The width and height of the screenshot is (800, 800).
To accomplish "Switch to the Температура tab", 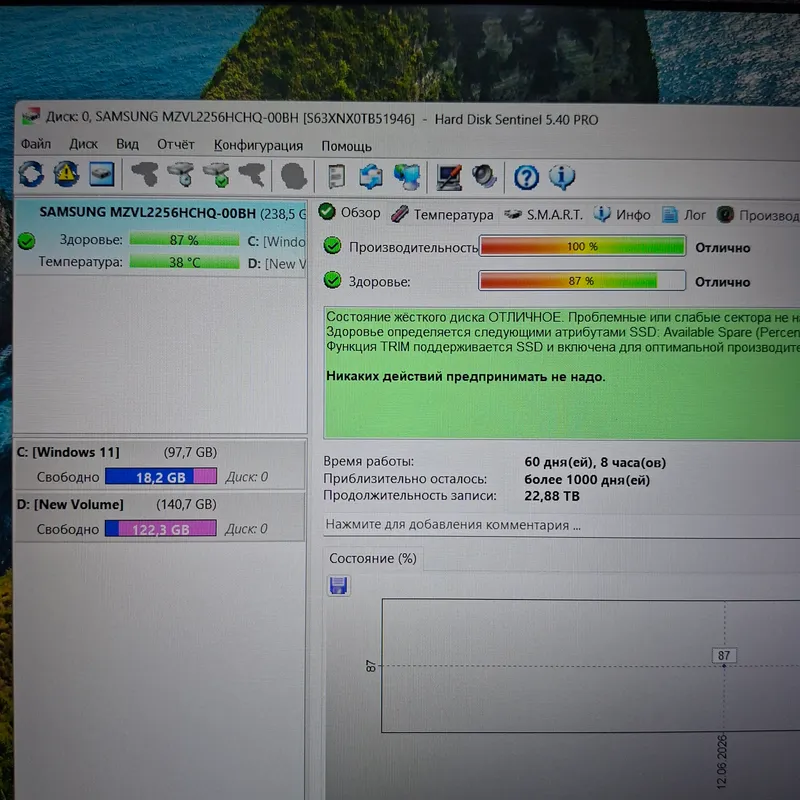I will [442, 214].
